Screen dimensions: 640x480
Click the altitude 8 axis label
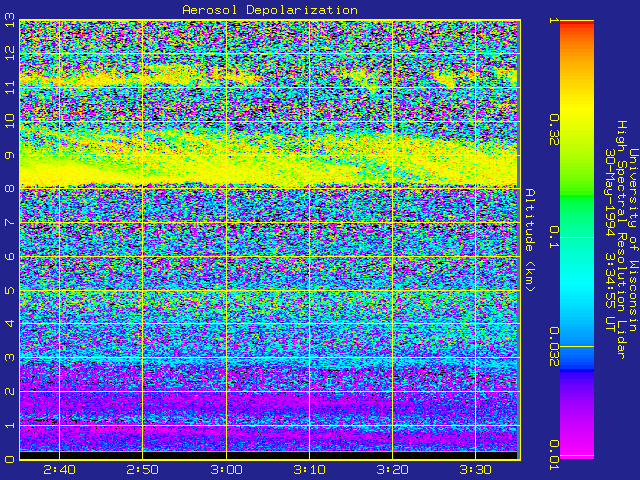[10, 189]
